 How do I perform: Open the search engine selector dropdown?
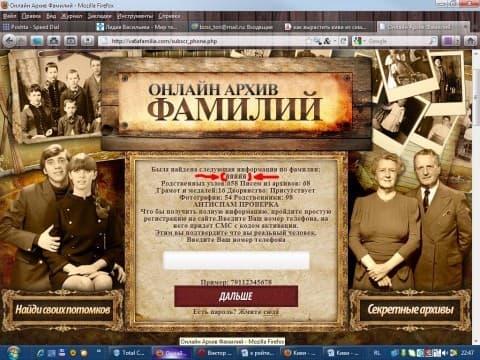coord(360,41)
